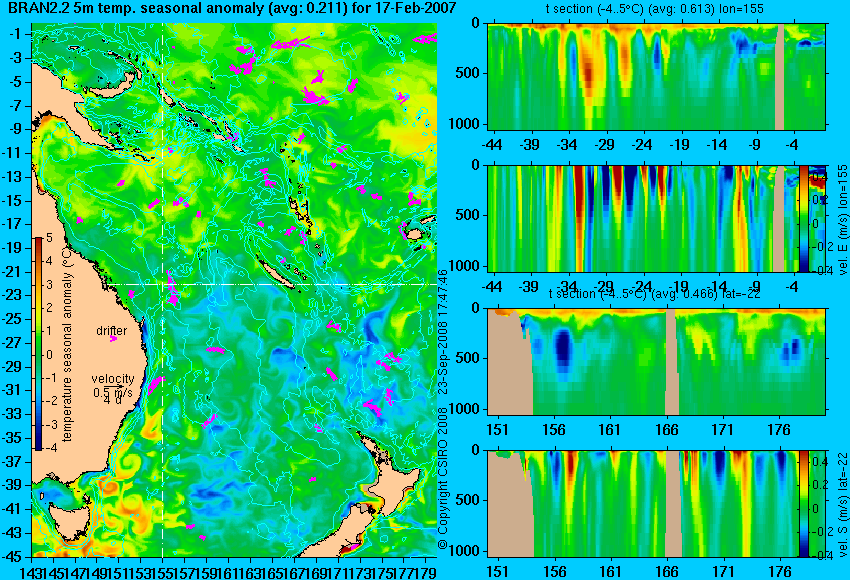The width and height of the screenshot is (850, 580).
Task: Click the tan land gap in the lat=-22 temperature section near 166
Action: (672, 362)
